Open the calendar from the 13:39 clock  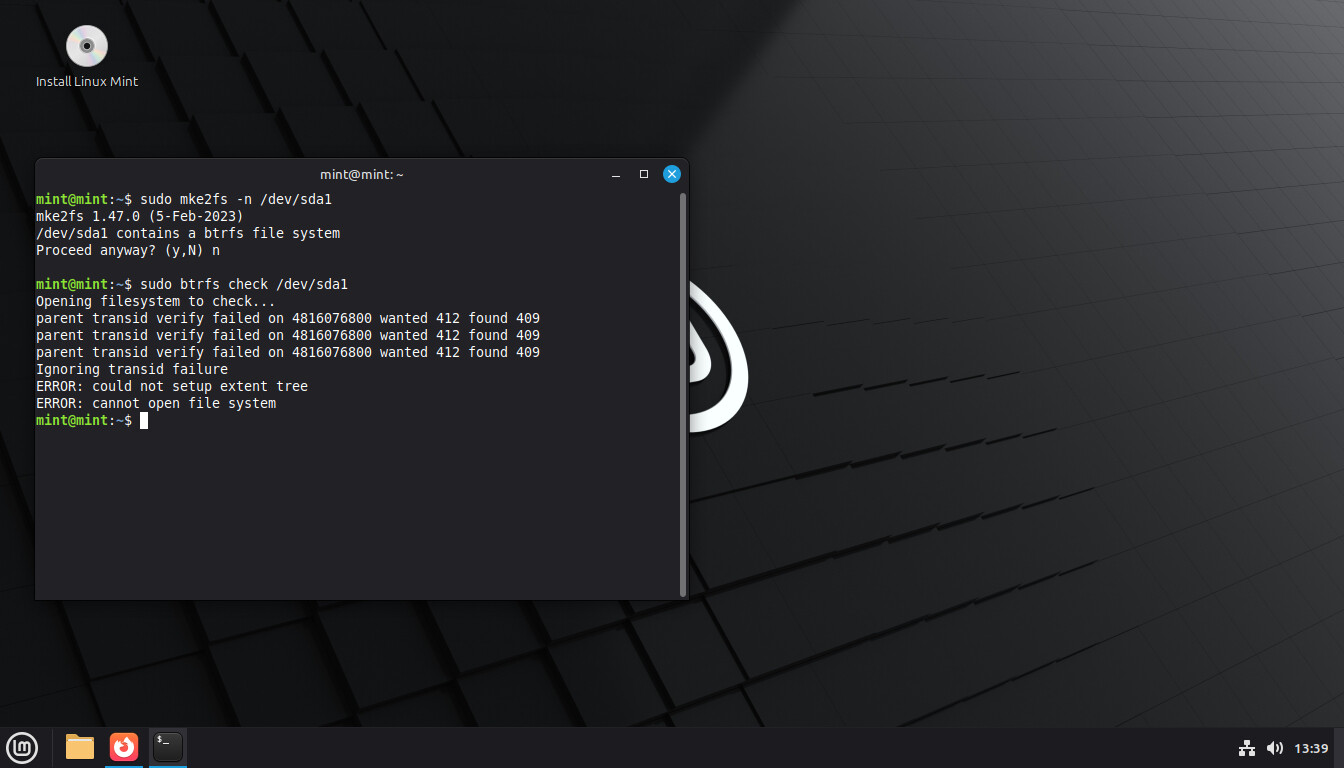pos(1311,748)
